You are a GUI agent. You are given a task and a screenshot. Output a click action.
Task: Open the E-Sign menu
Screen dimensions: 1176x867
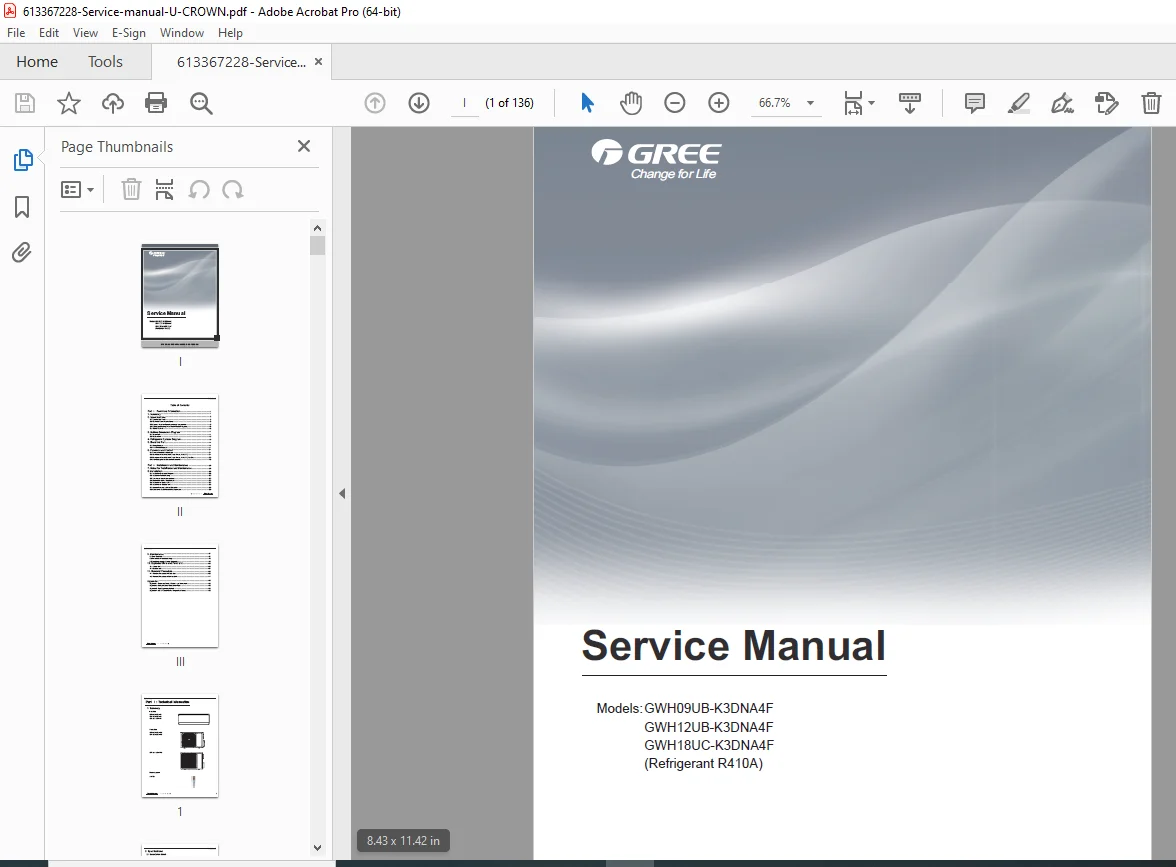128,33
